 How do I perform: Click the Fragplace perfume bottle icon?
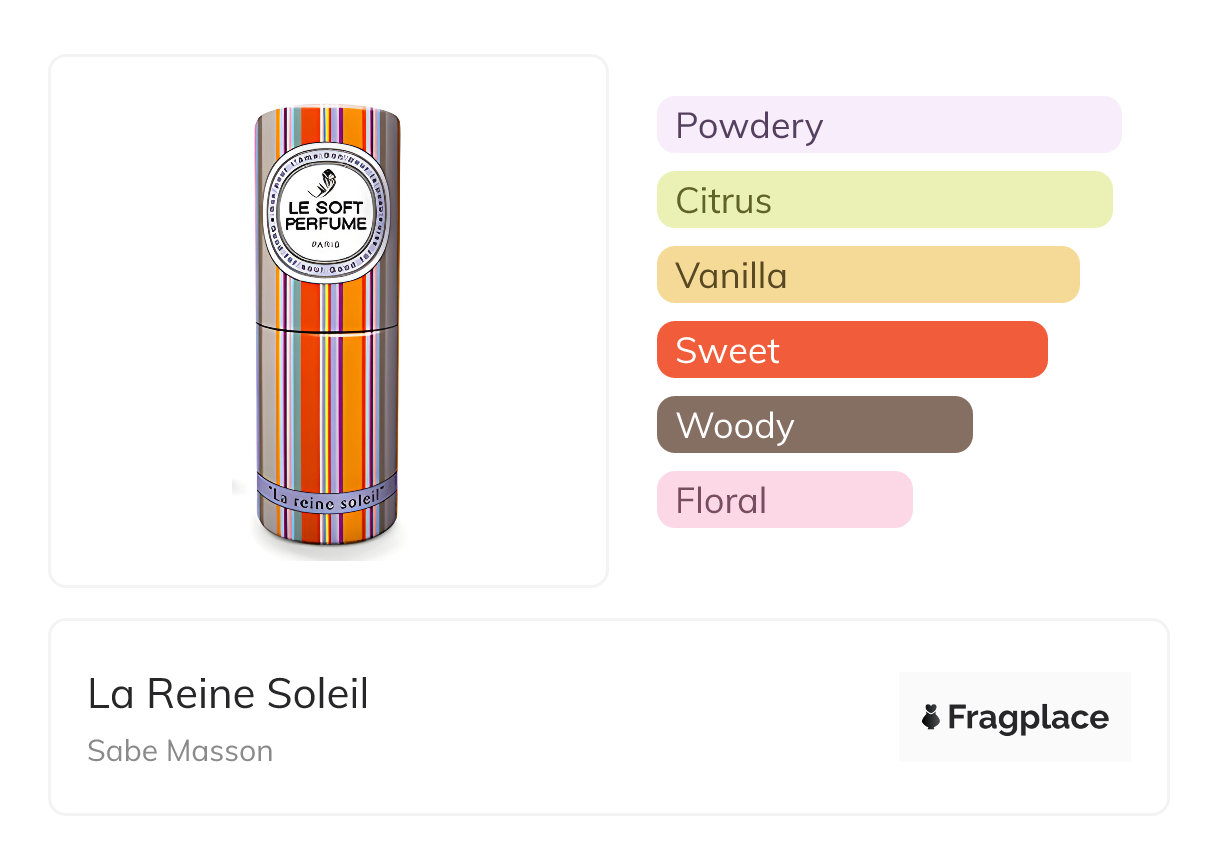point(931,717)
